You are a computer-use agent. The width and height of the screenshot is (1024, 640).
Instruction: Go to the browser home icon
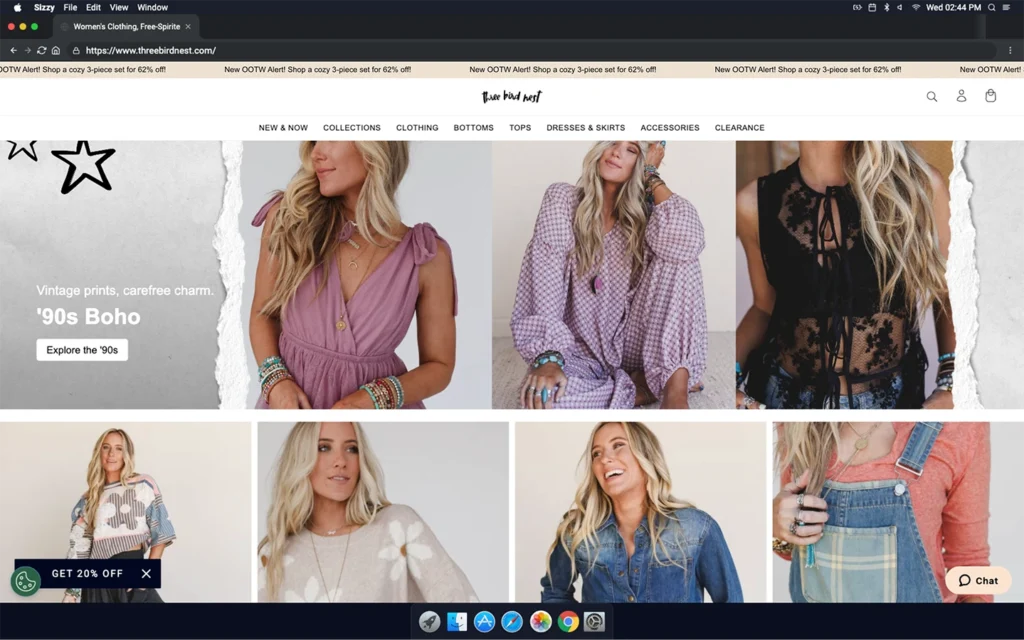tap(56, 50)
